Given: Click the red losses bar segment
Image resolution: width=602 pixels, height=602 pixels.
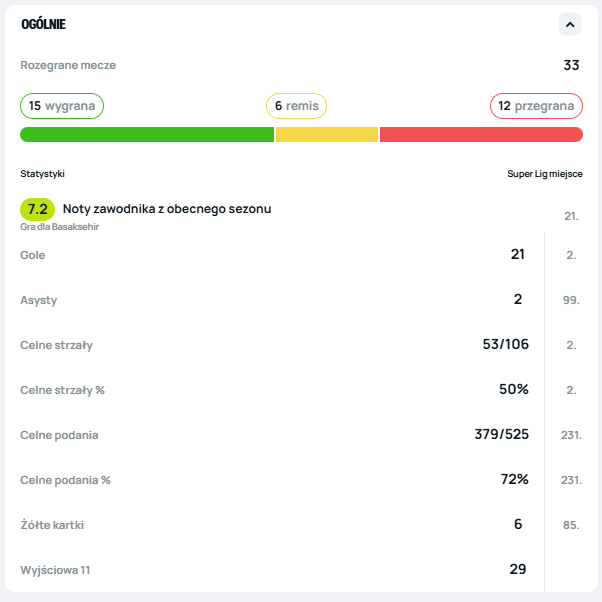Looking at the screenshot, I should click(x=481, y=134).
